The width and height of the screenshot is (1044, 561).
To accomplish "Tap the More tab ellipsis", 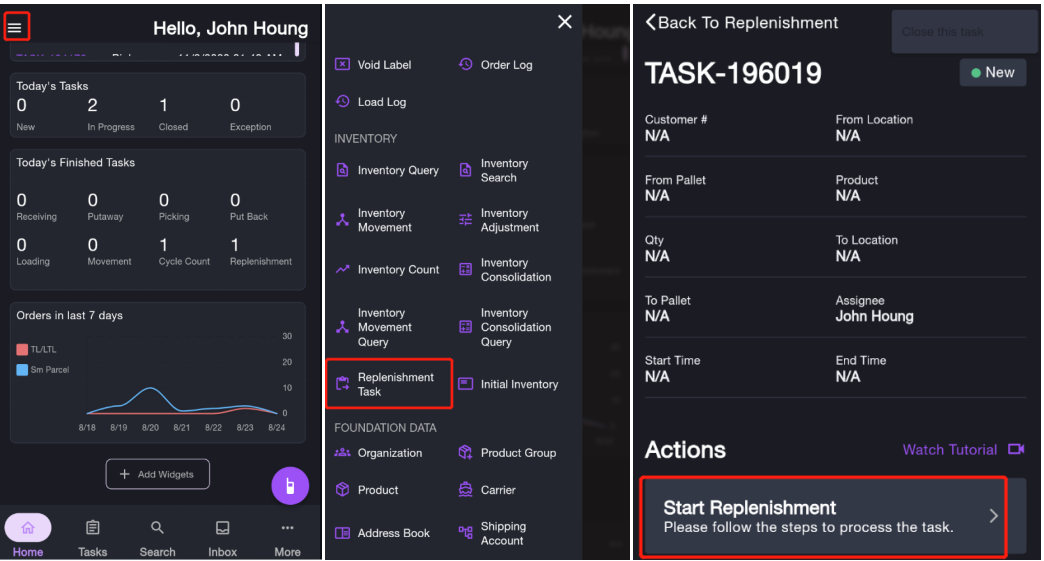I will point(287,528).
